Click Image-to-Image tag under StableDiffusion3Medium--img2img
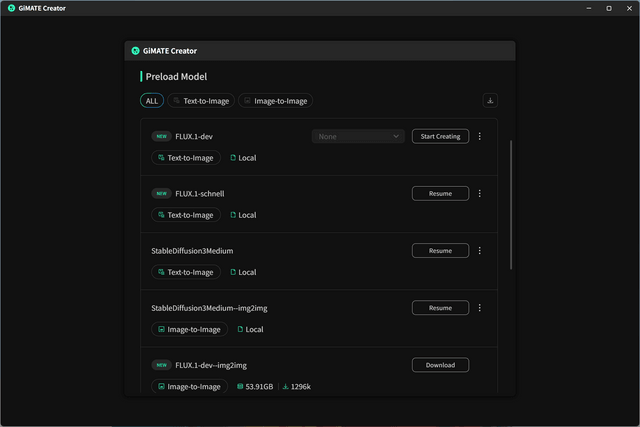640x427 pixels. [x=189, y=329]
